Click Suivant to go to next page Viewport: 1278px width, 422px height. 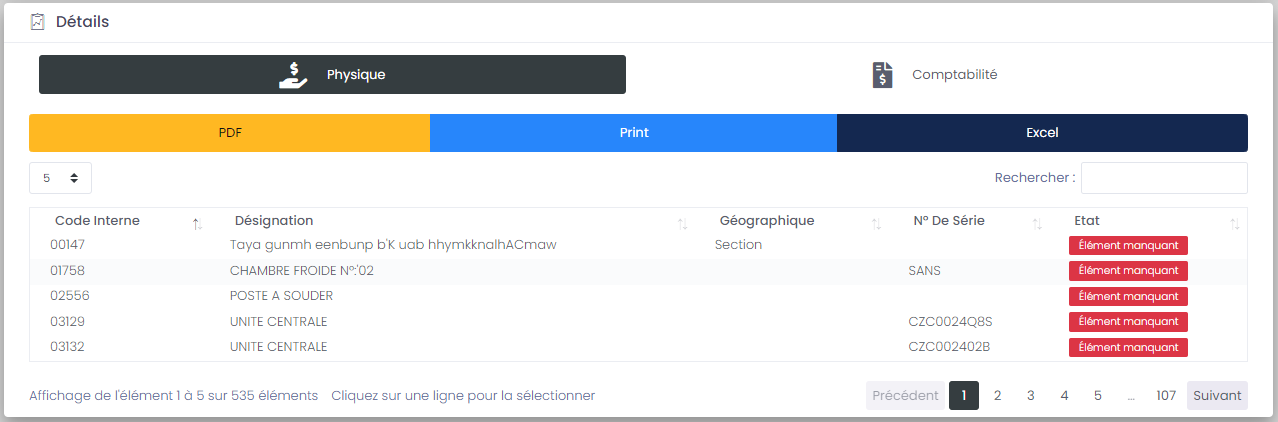[1217, 396]
